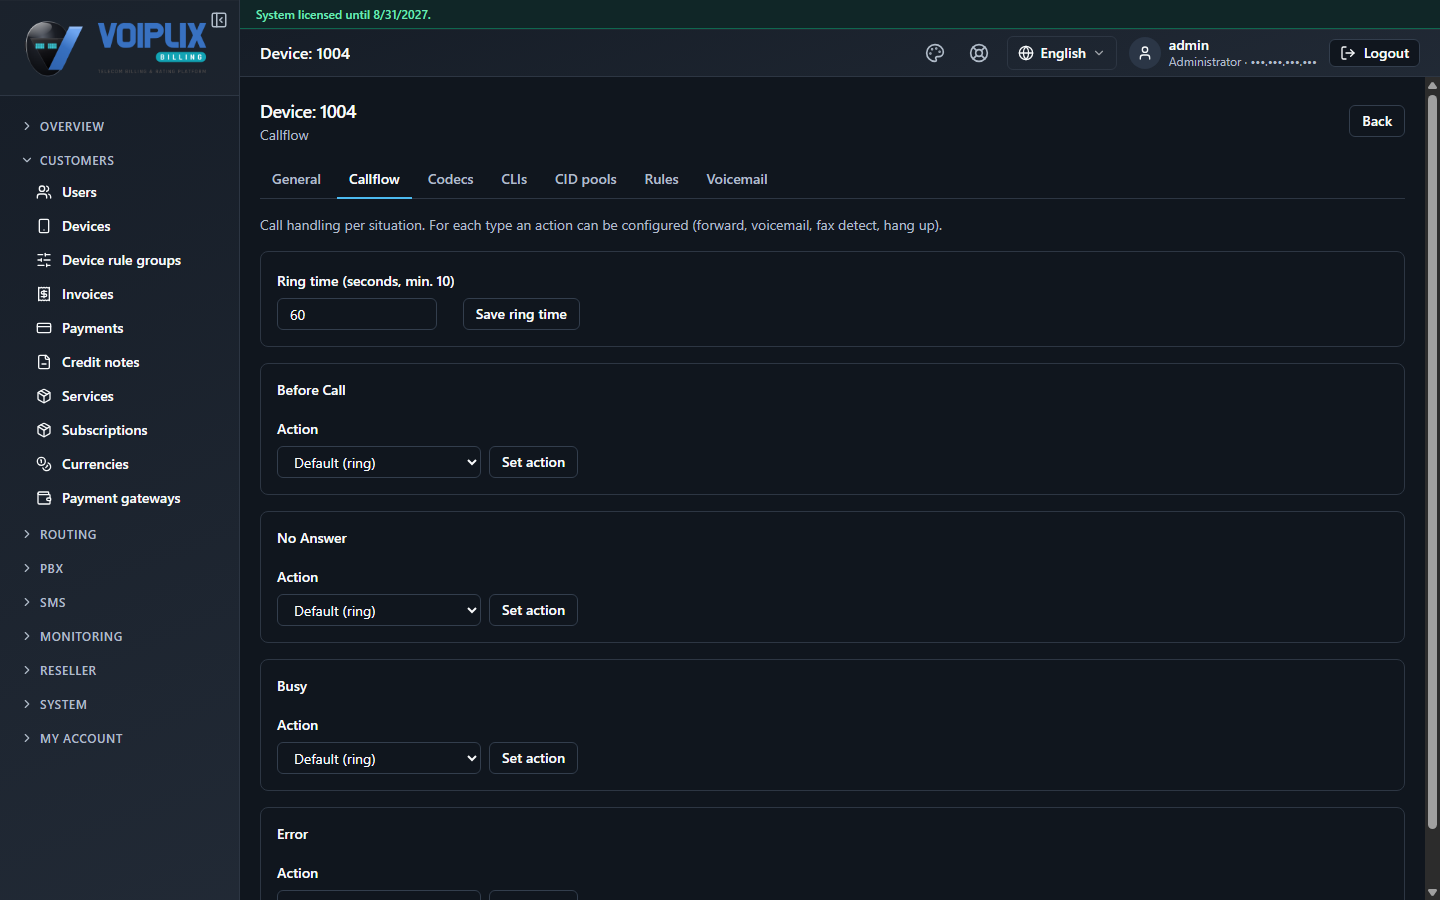
Task: Switch to the Voicemail tab
Action: (x=737, y=179)
